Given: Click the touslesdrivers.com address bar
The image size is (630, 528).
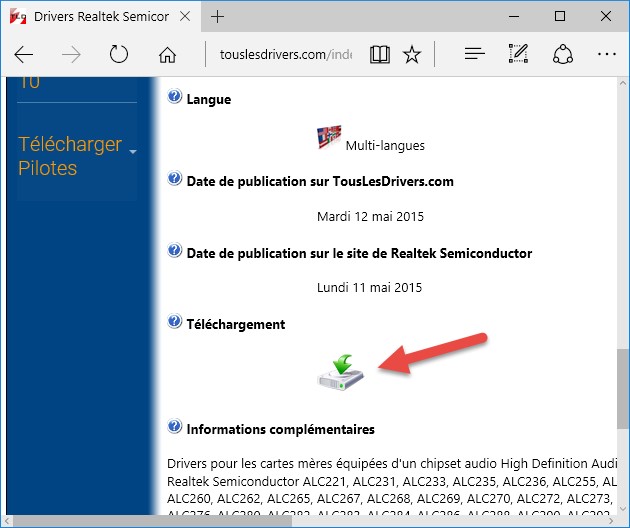Looking at the screenshot, I should tap(285, 55).
